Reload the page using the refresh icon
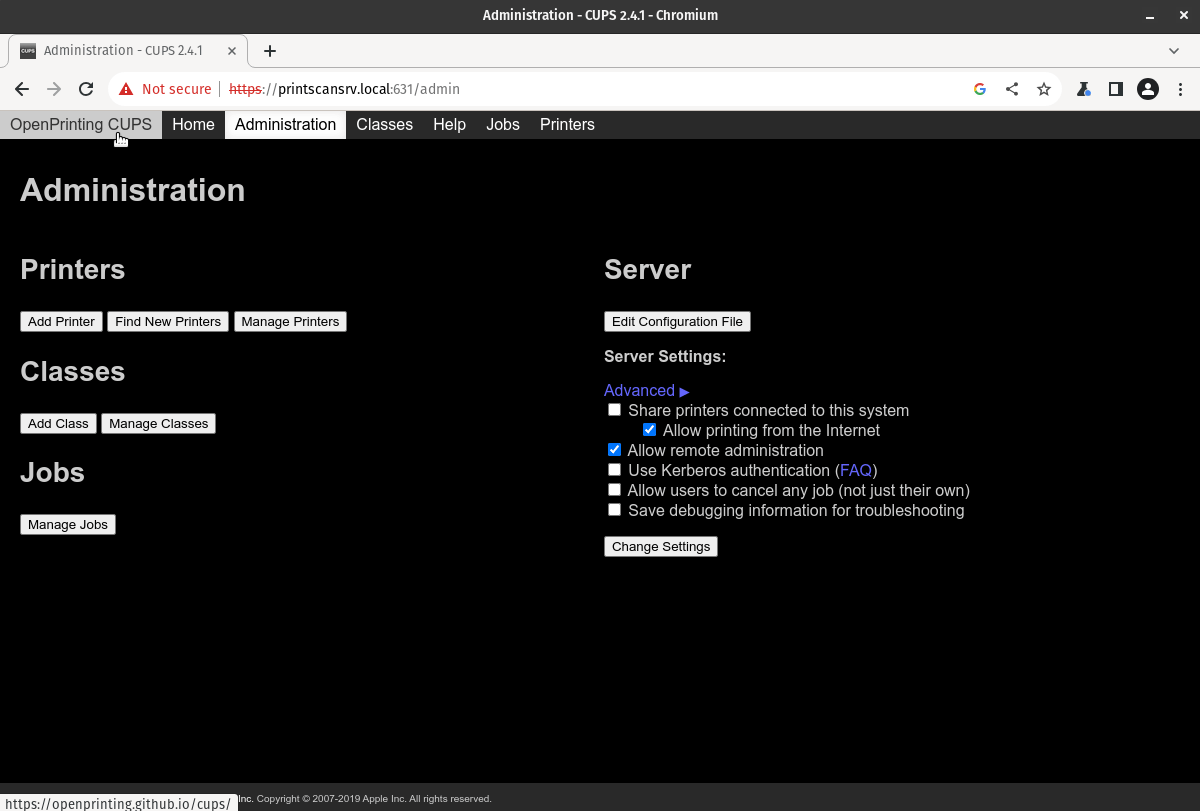 [86, 89]
